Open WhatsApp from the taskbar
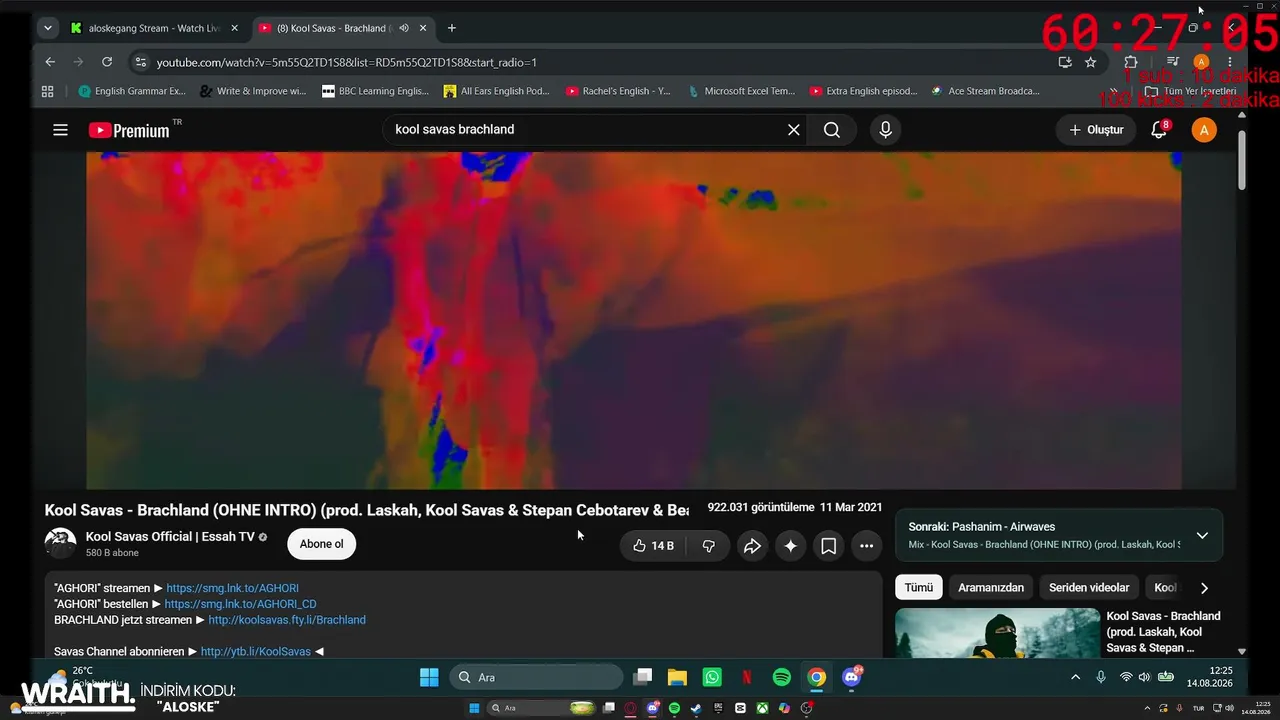 [712, 677]
